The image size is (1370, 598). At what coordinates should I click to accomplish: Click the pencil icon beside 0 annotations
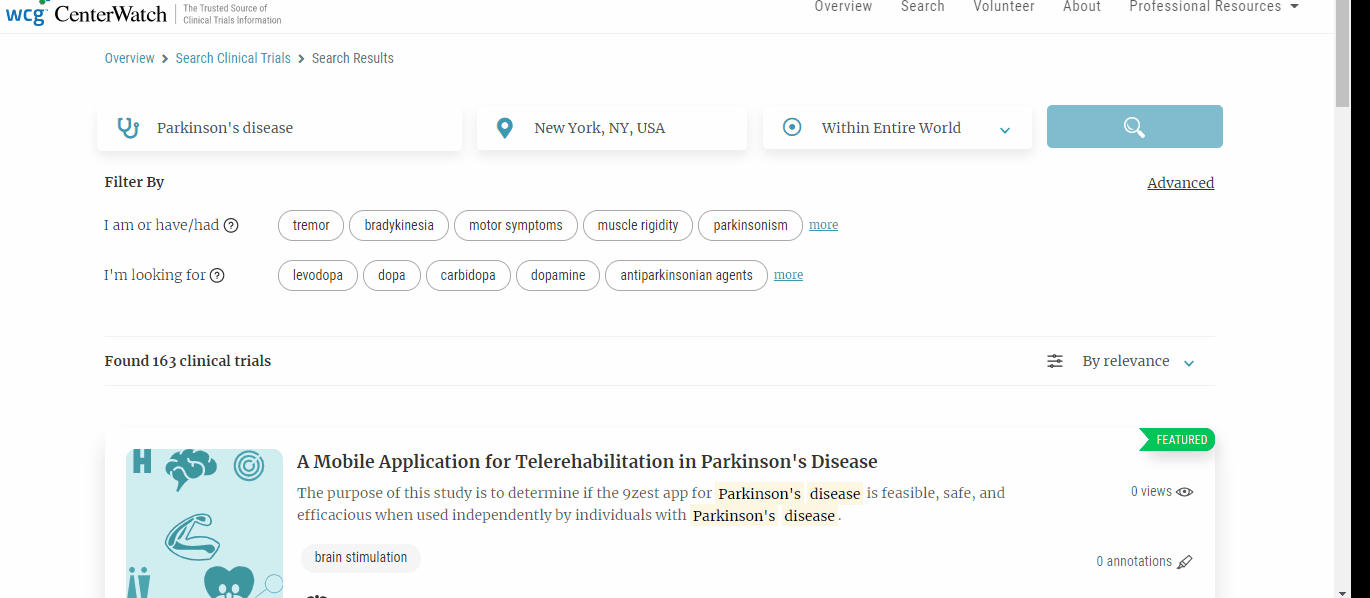[x=1185, y=561]
